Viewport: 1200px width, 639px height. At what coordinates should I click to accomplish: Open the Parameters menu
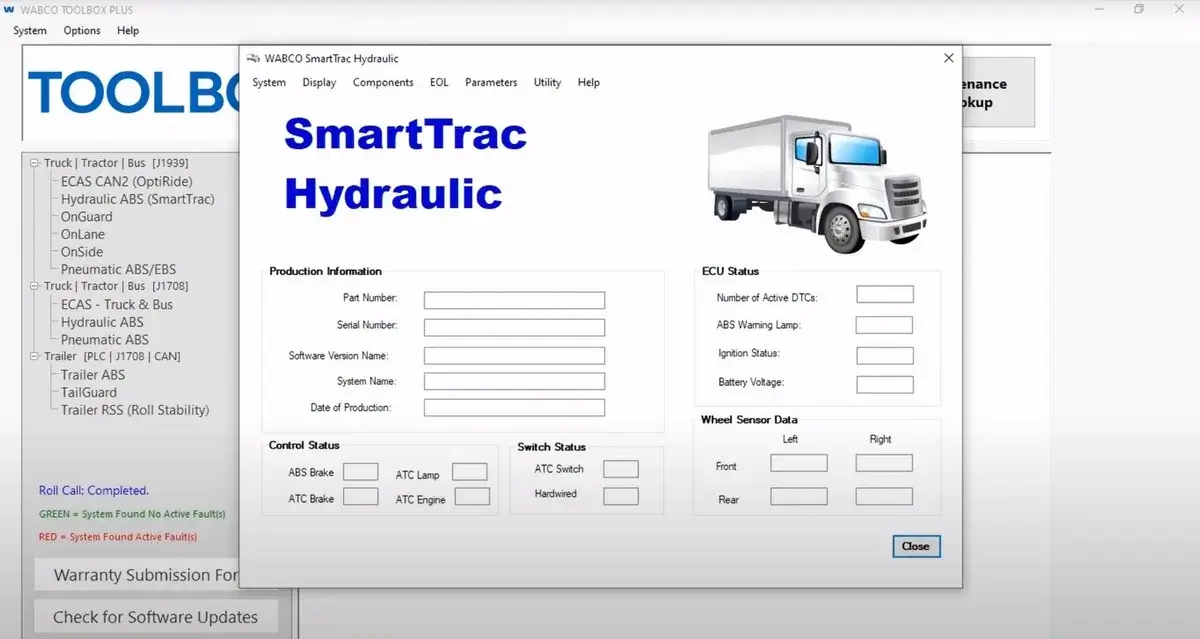491,83
